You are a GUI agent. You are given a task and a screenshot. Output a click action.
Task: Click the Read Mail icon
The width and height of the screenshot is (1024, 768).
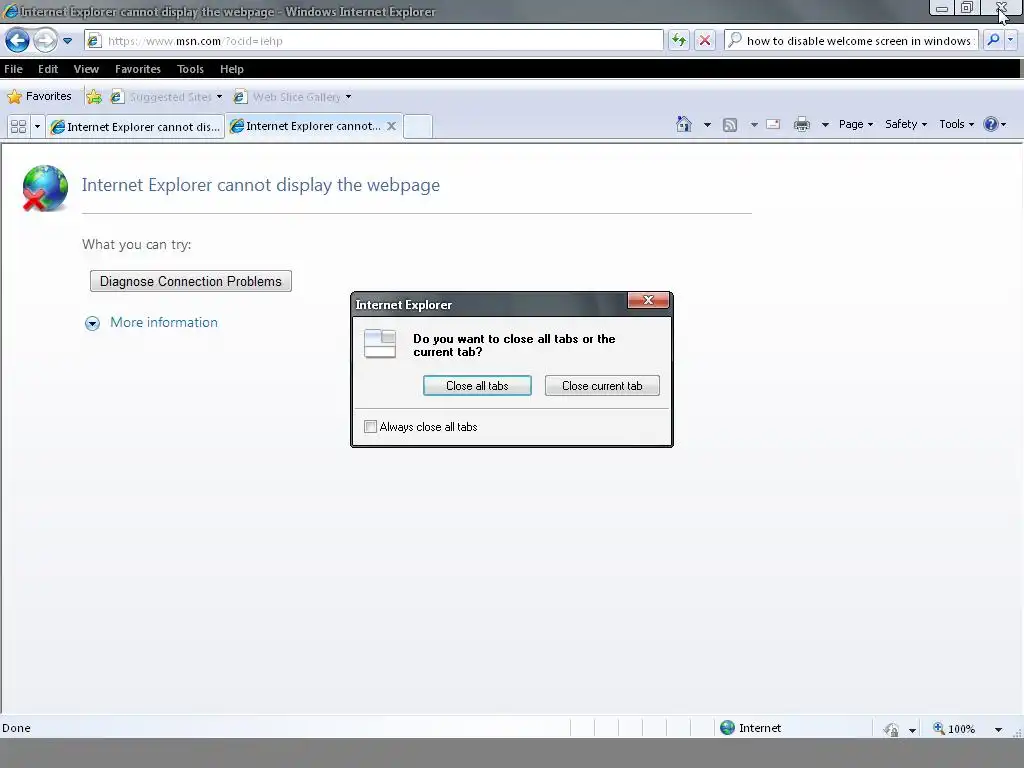(x=773, y=124)
